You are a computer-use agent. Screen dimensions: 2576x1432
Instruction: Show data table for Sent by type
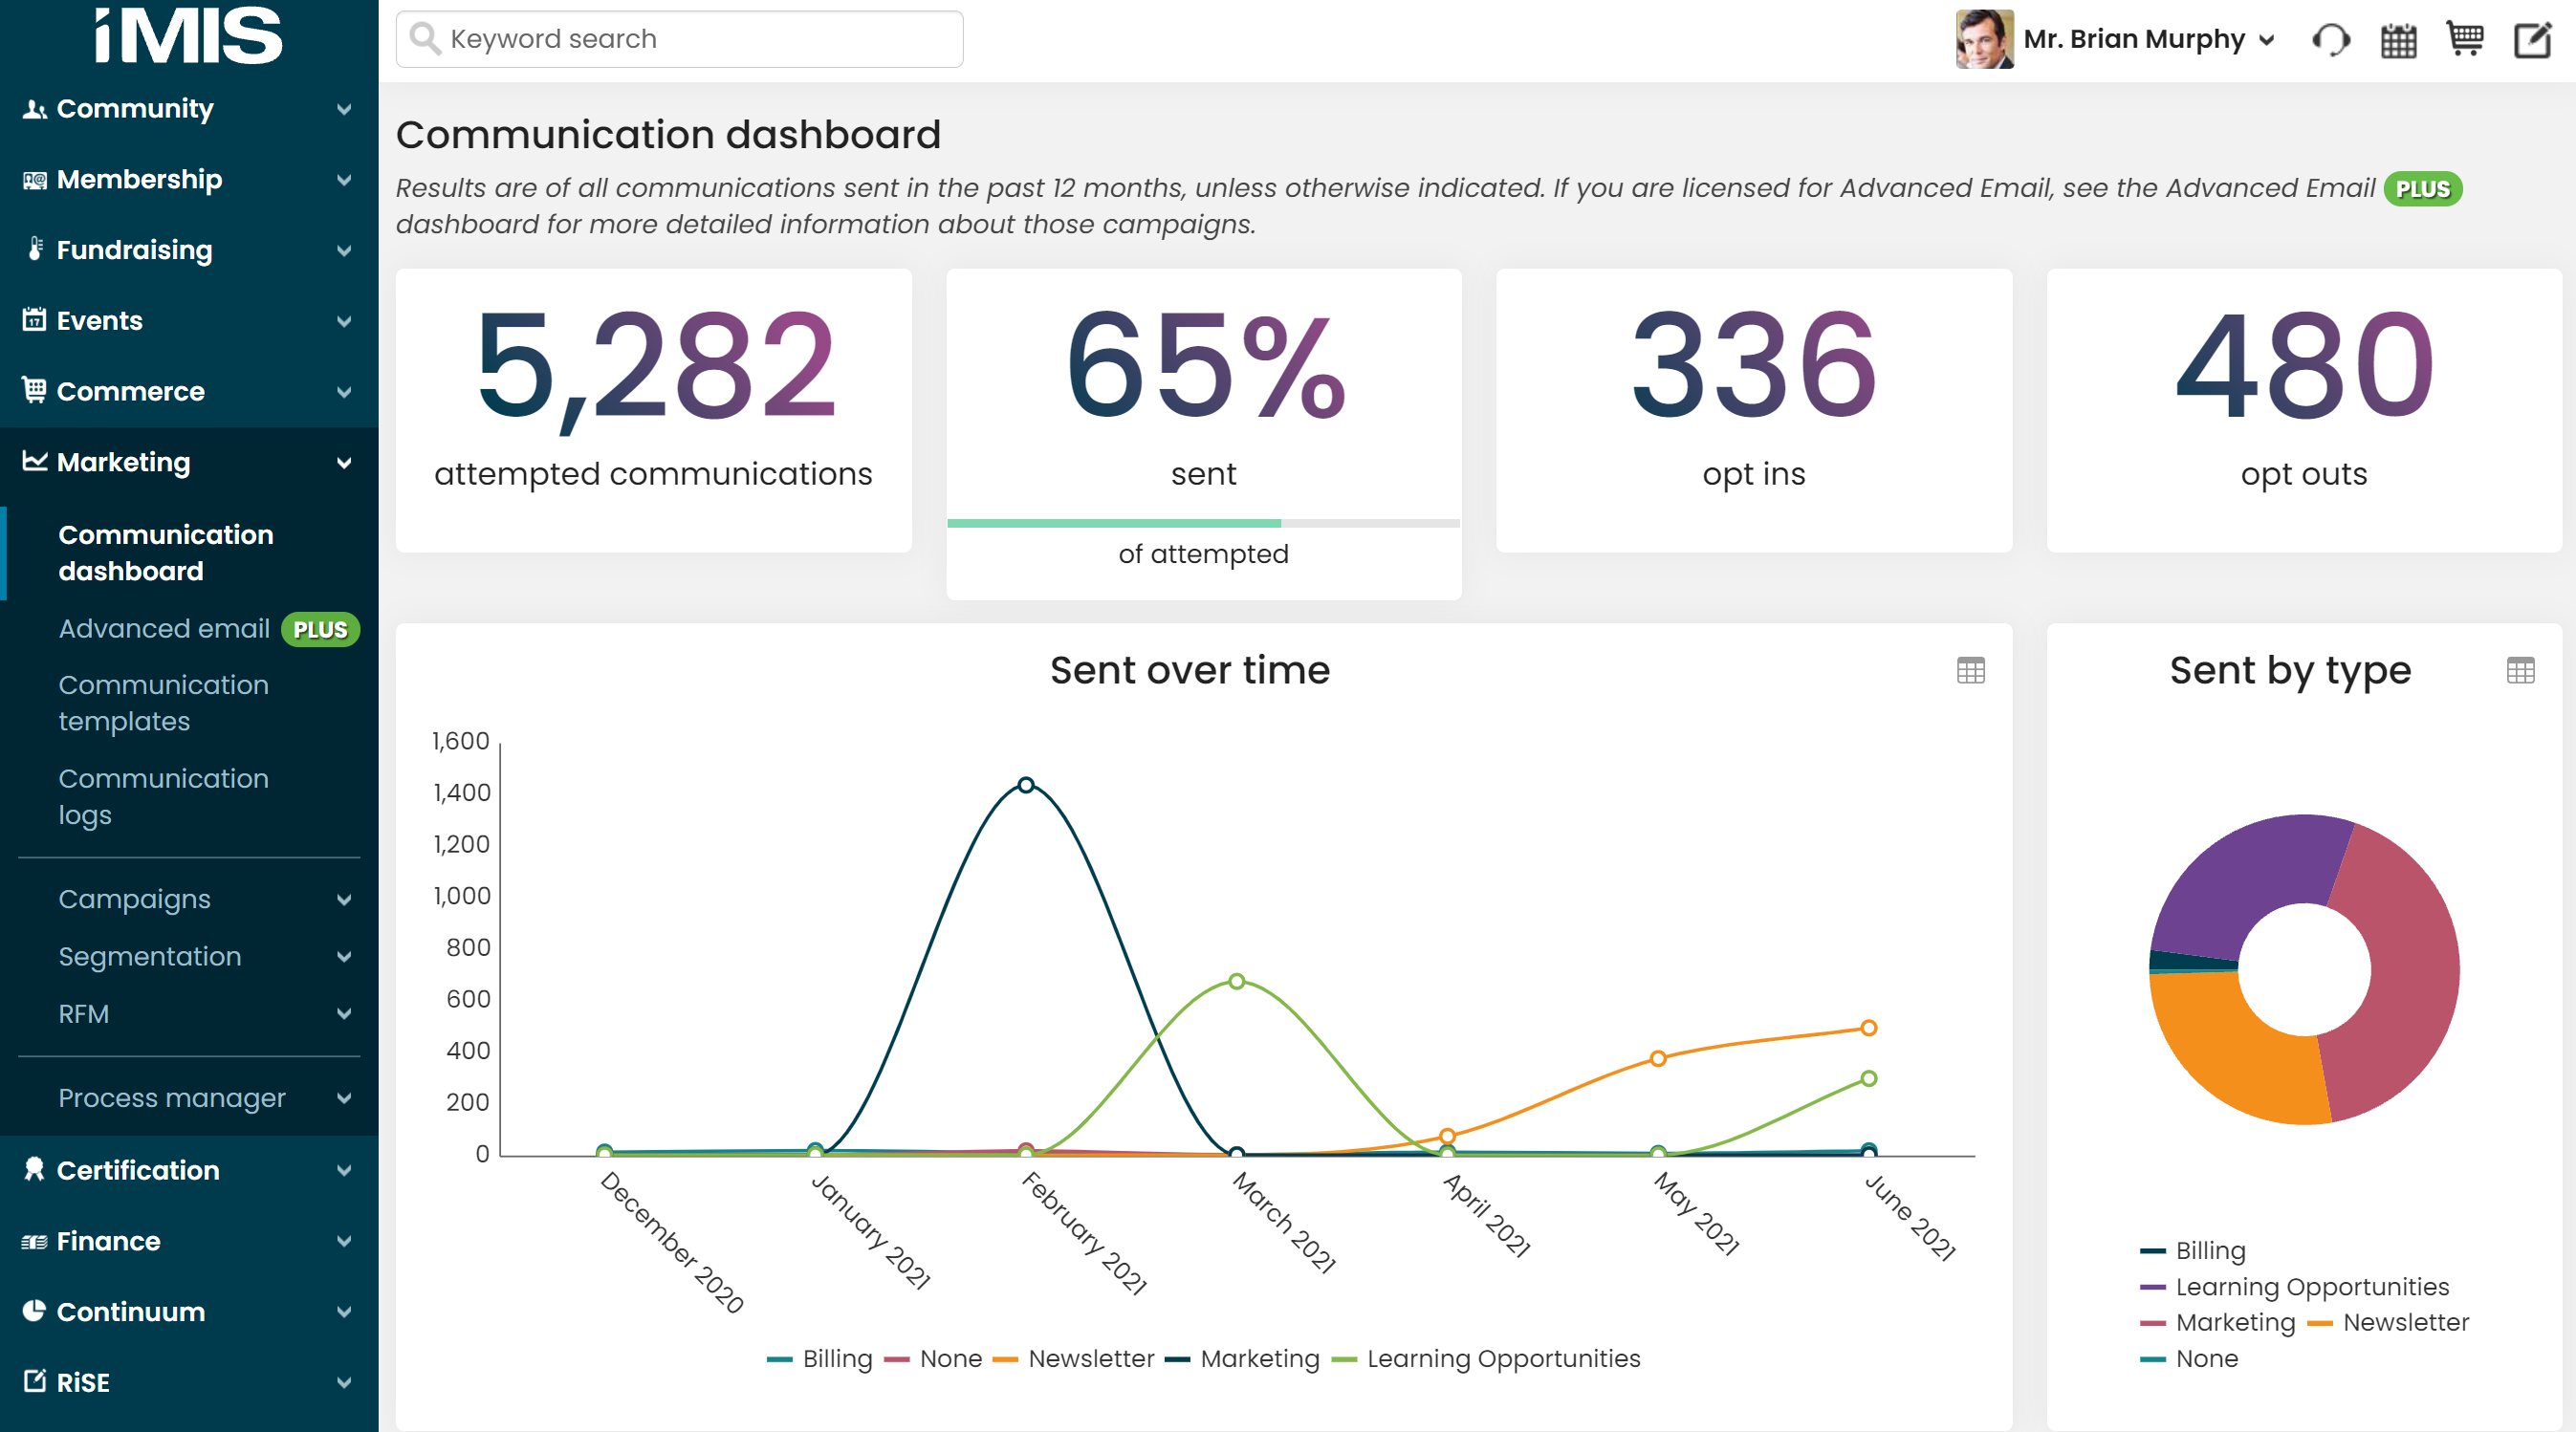click(2520, 670)
